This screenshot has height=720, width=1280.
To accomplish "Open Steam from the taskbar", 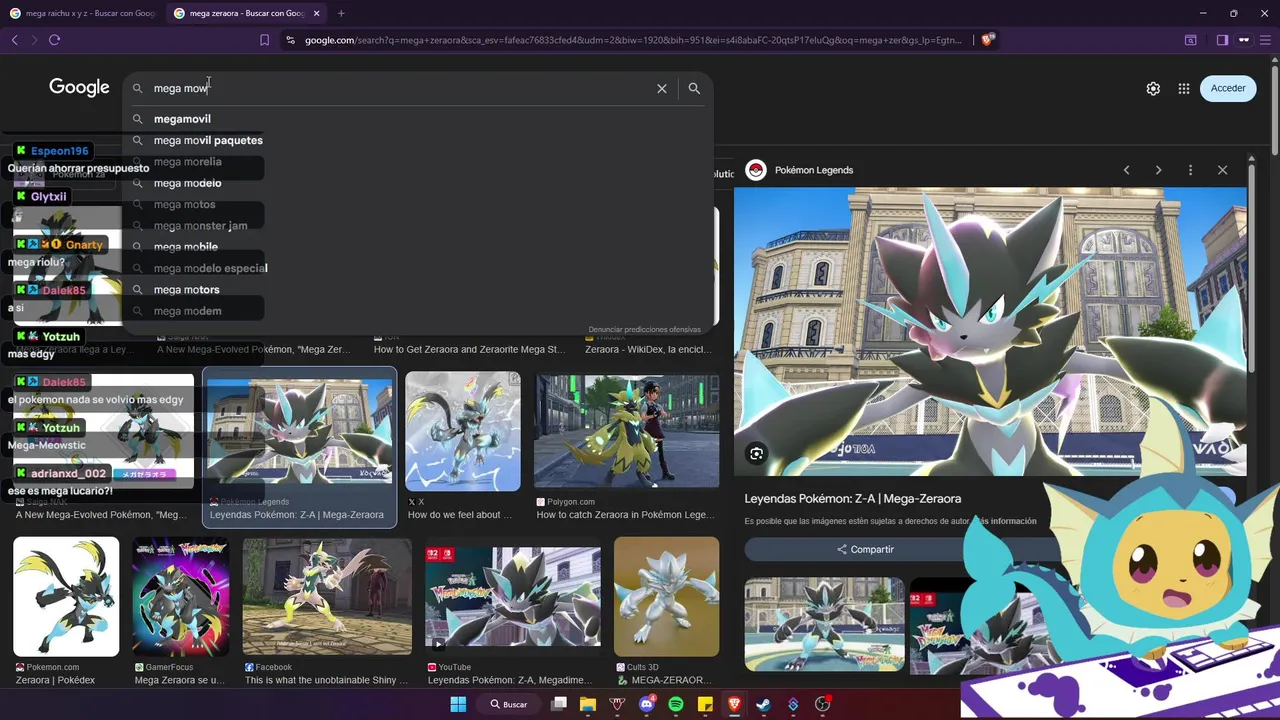I will point(764,704).
